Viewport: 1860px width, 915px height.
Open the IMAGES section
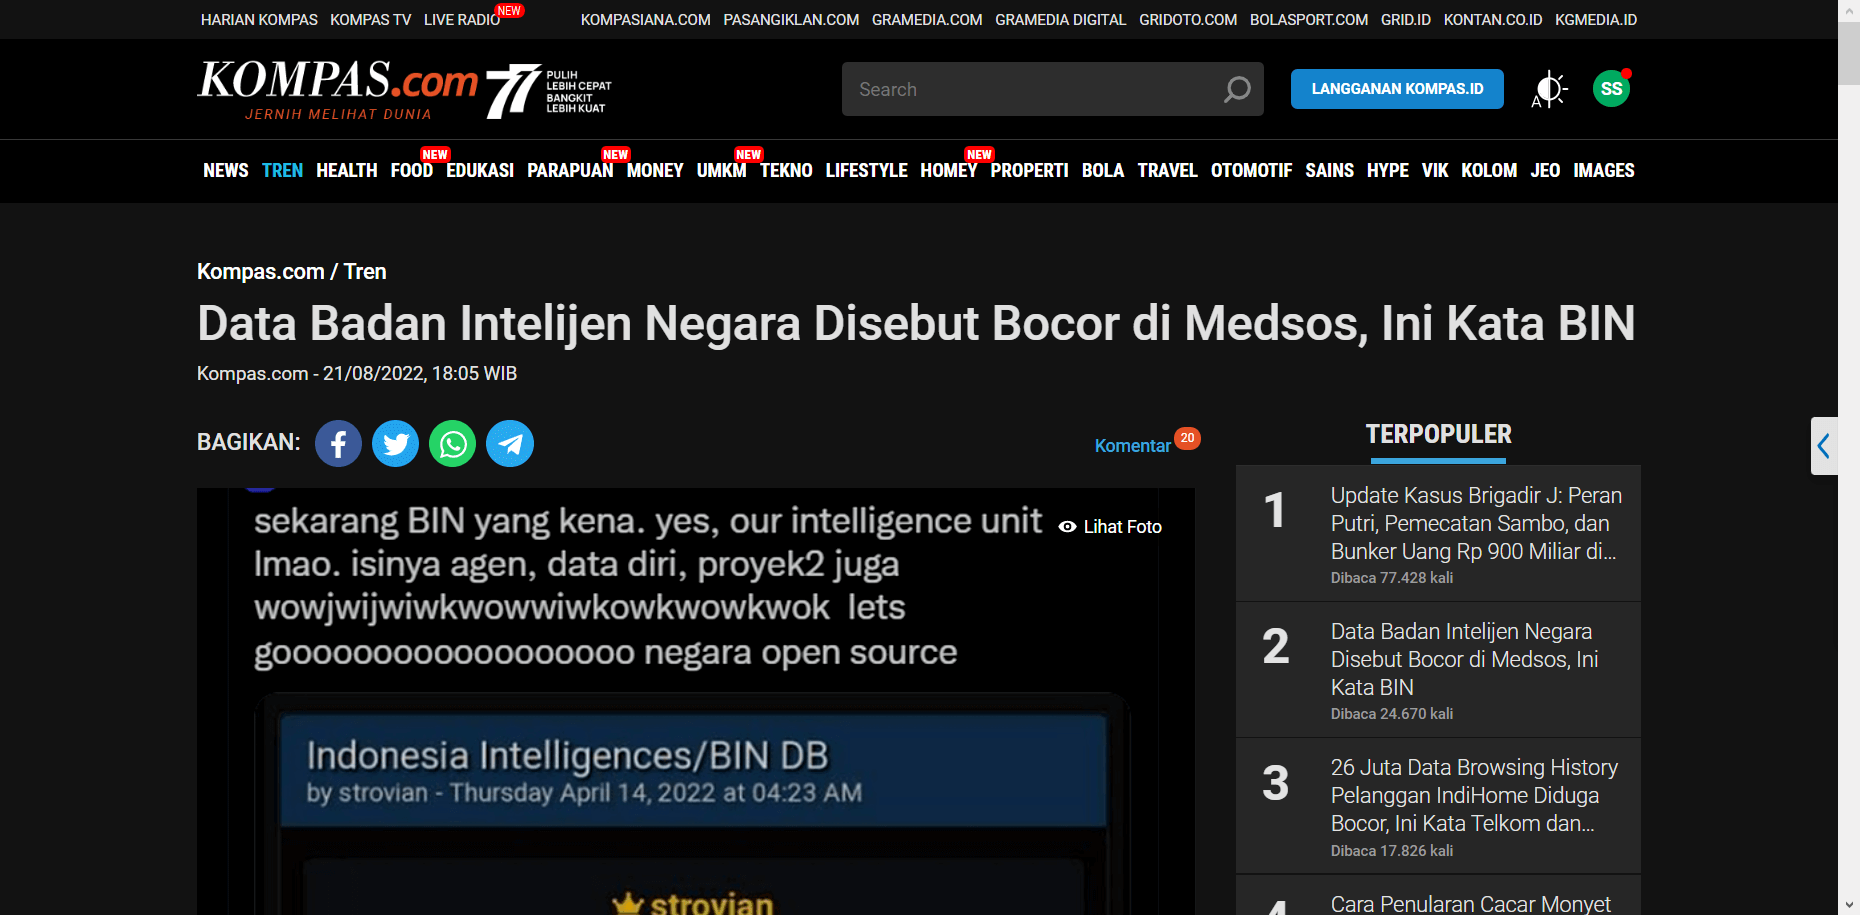(1604, 171)
